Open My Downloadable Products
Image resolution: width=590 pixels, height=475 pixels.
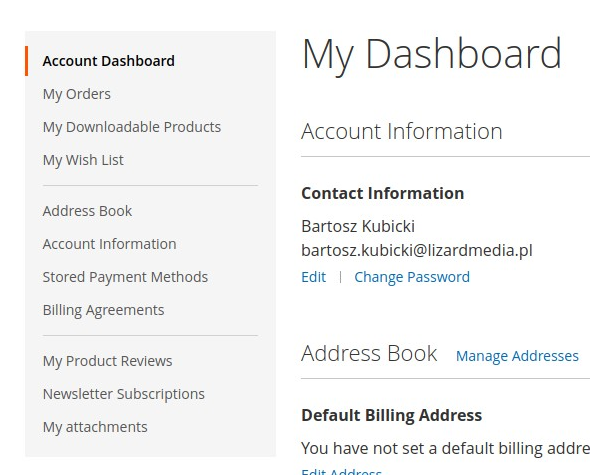[132, 127]
